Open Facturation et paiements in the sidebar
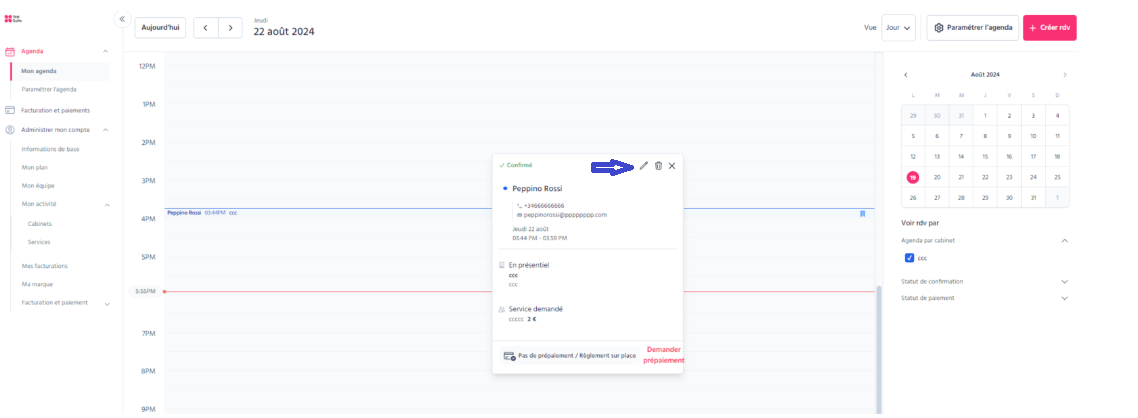 (56, 110)
